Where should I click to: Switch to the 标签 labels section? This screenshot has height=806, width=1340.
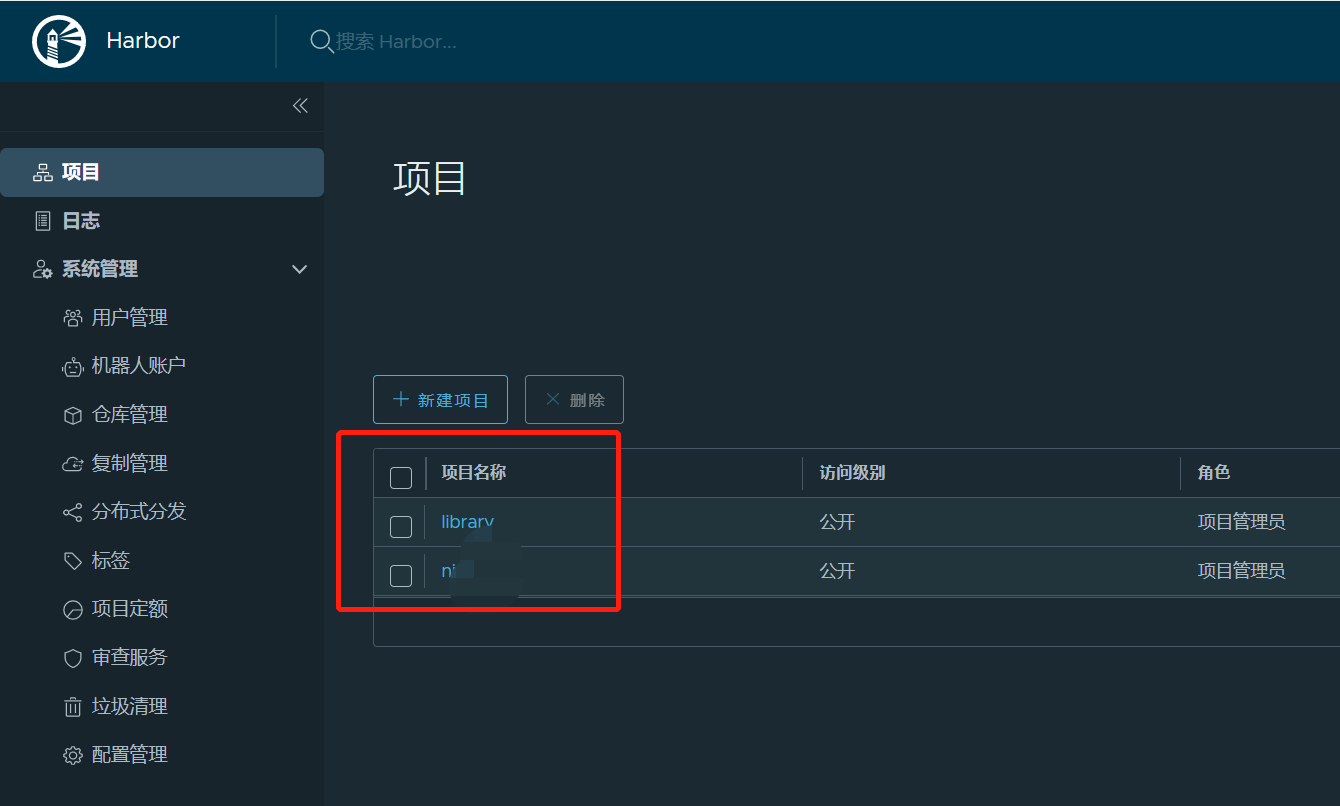click(73, 560)
